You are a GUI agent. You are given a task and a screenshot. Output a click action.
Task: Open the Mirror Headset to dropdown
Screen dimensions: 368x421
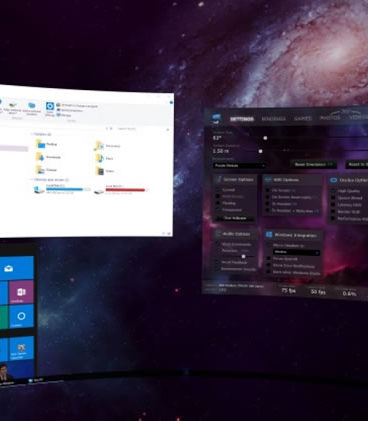coord(296,252)
